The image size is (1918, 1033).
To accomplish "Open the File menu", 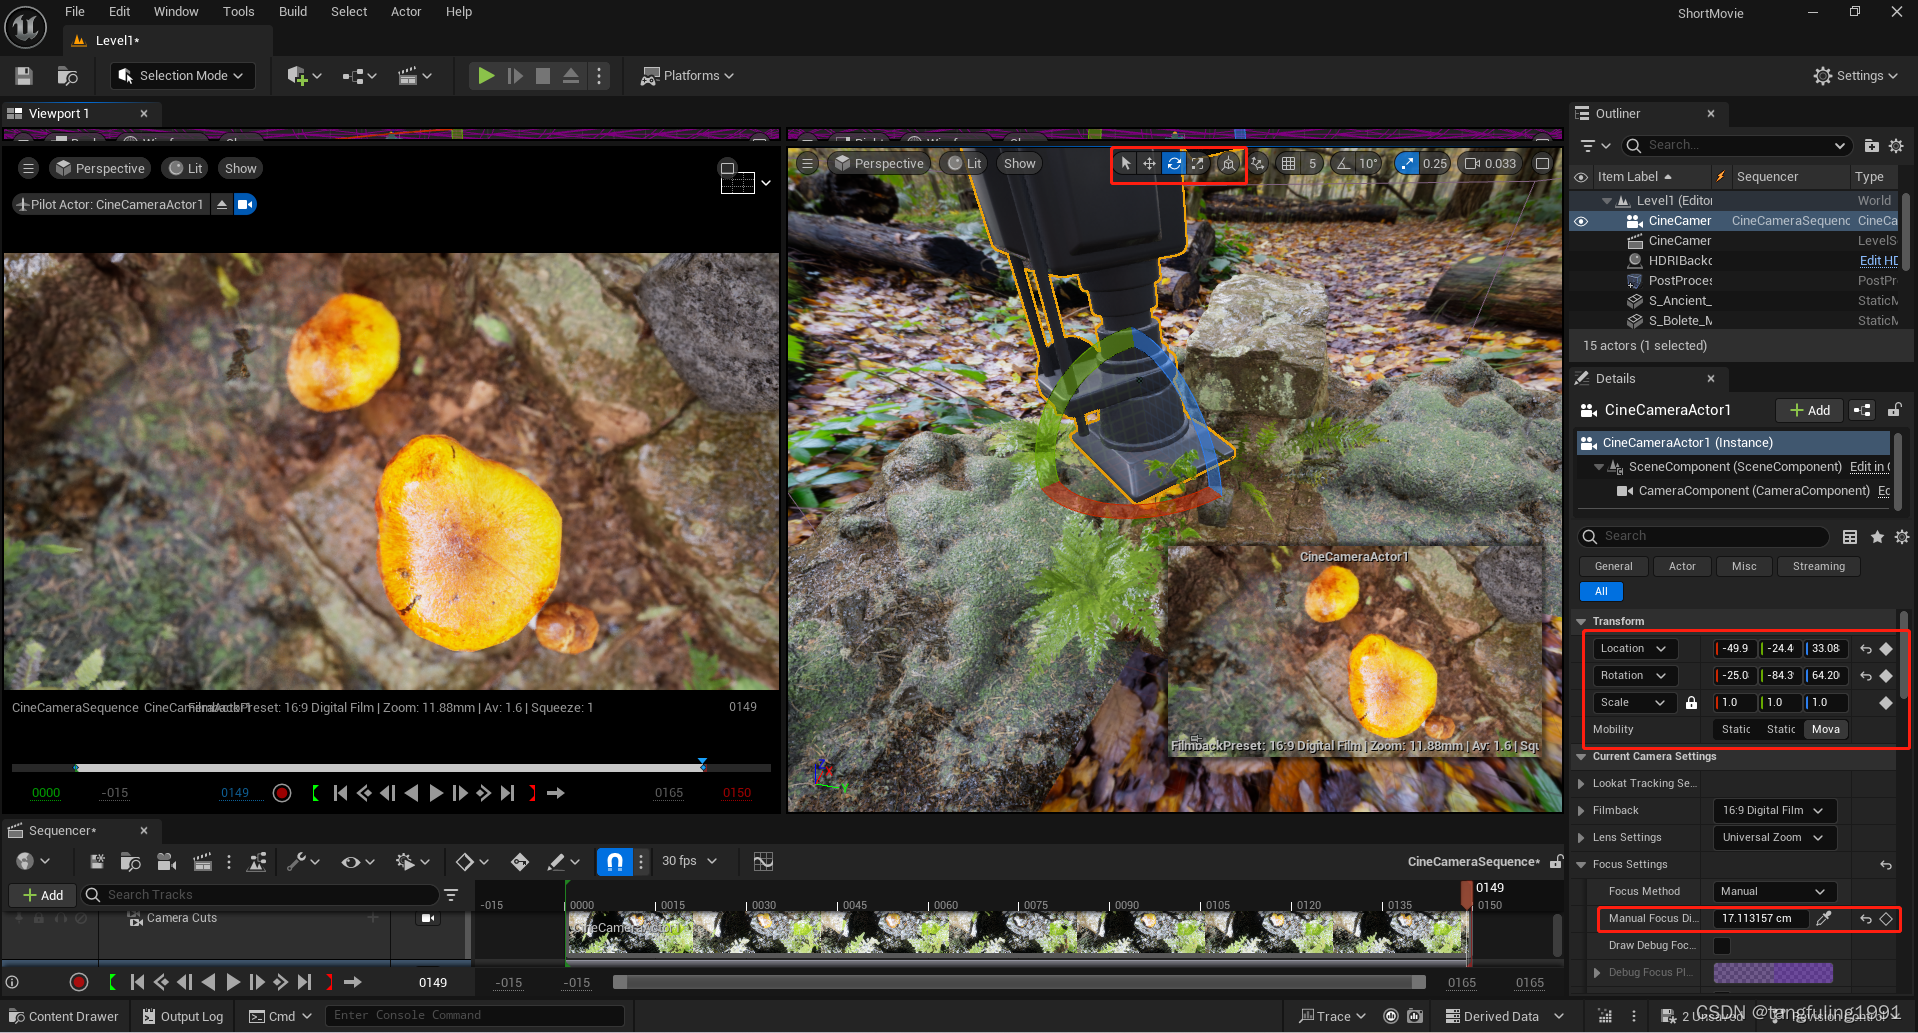I will (x=75, y=12).
